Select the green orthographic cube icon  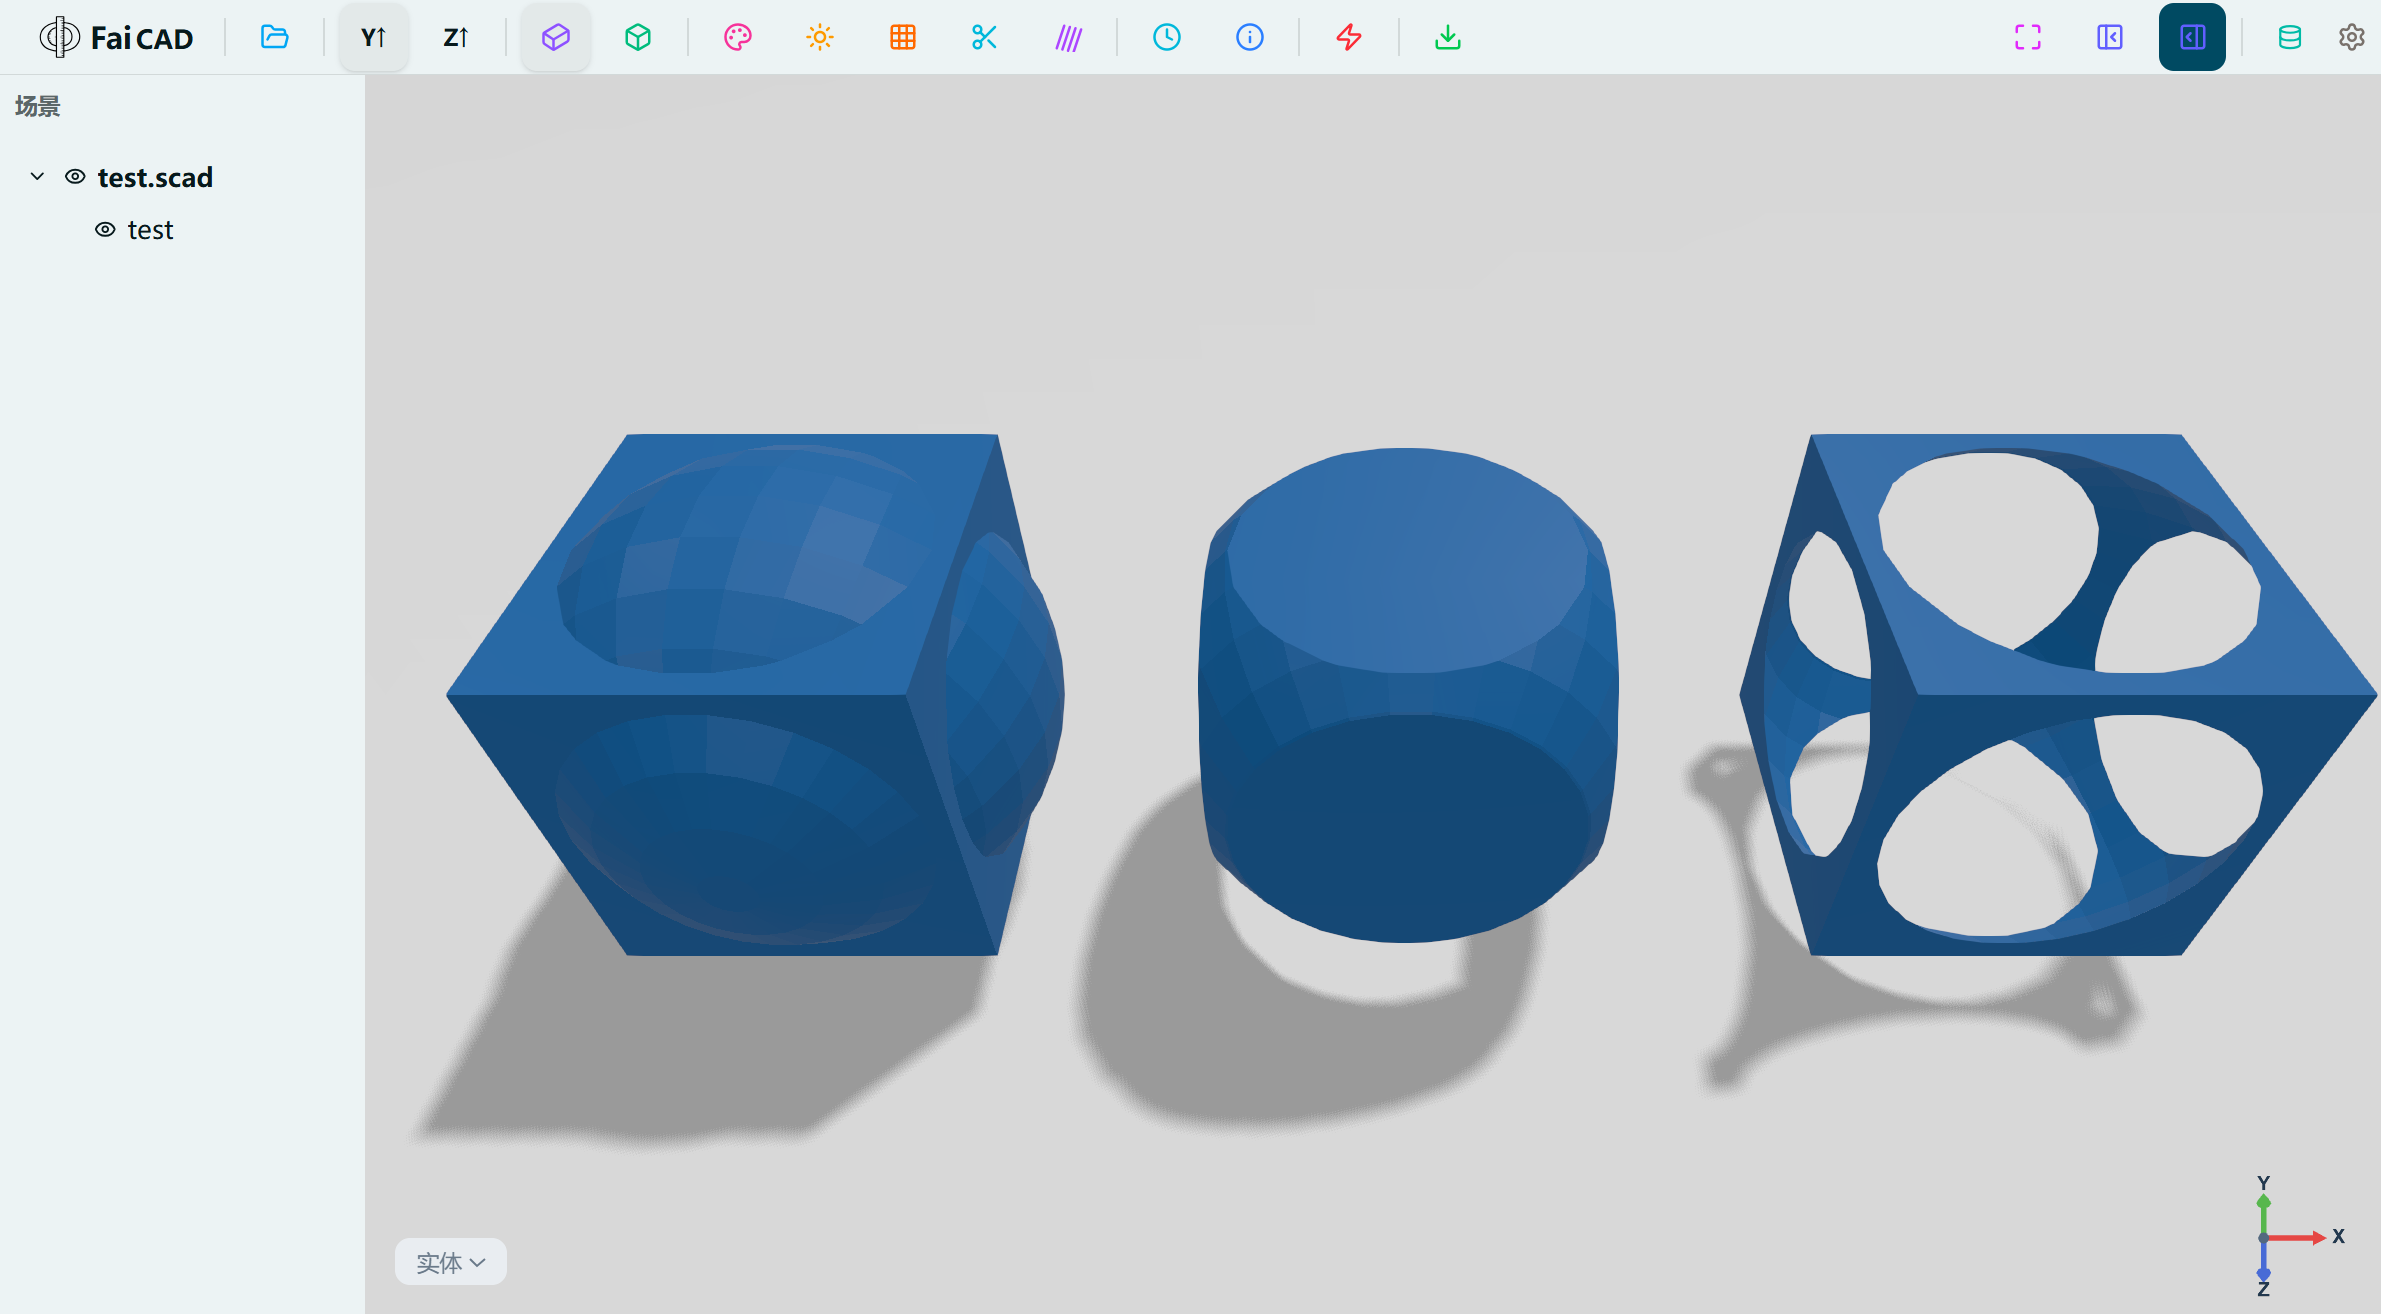click(x=638, y=37)
